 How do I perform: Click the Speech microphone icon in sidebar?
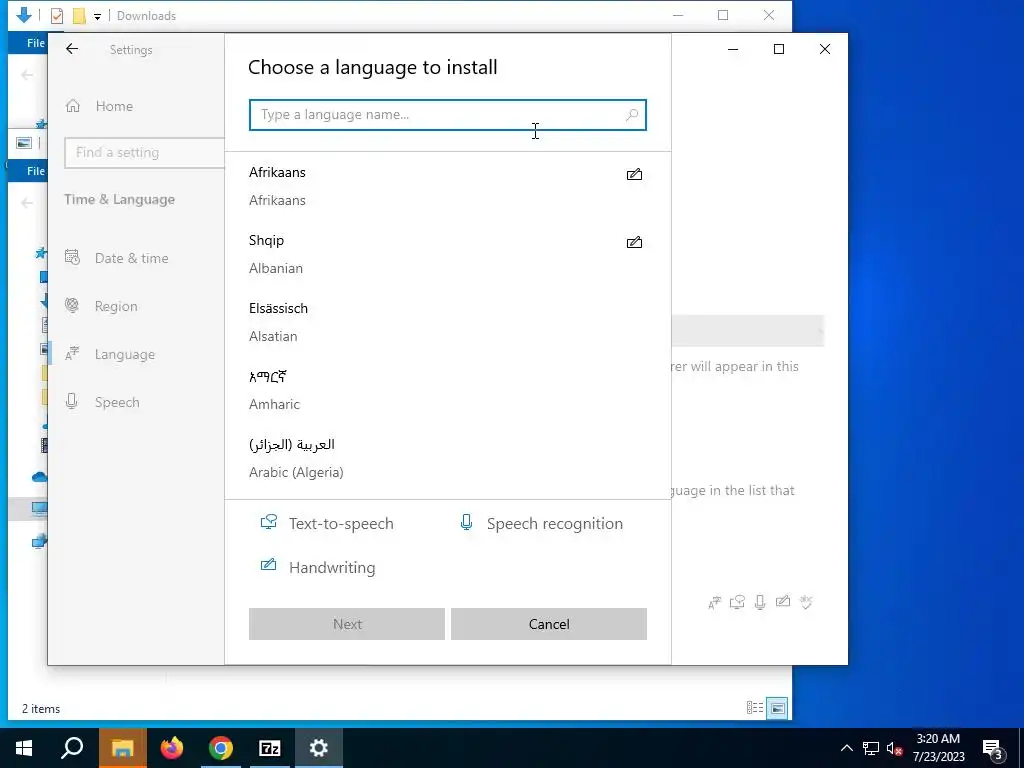72,401
